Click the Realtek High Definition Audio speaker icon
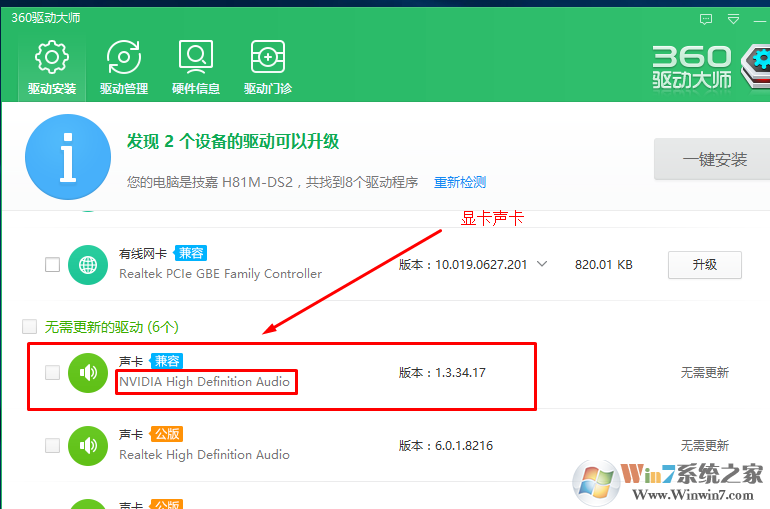The width and height of the screenshot is (770, 509). (x=88, y=446)
